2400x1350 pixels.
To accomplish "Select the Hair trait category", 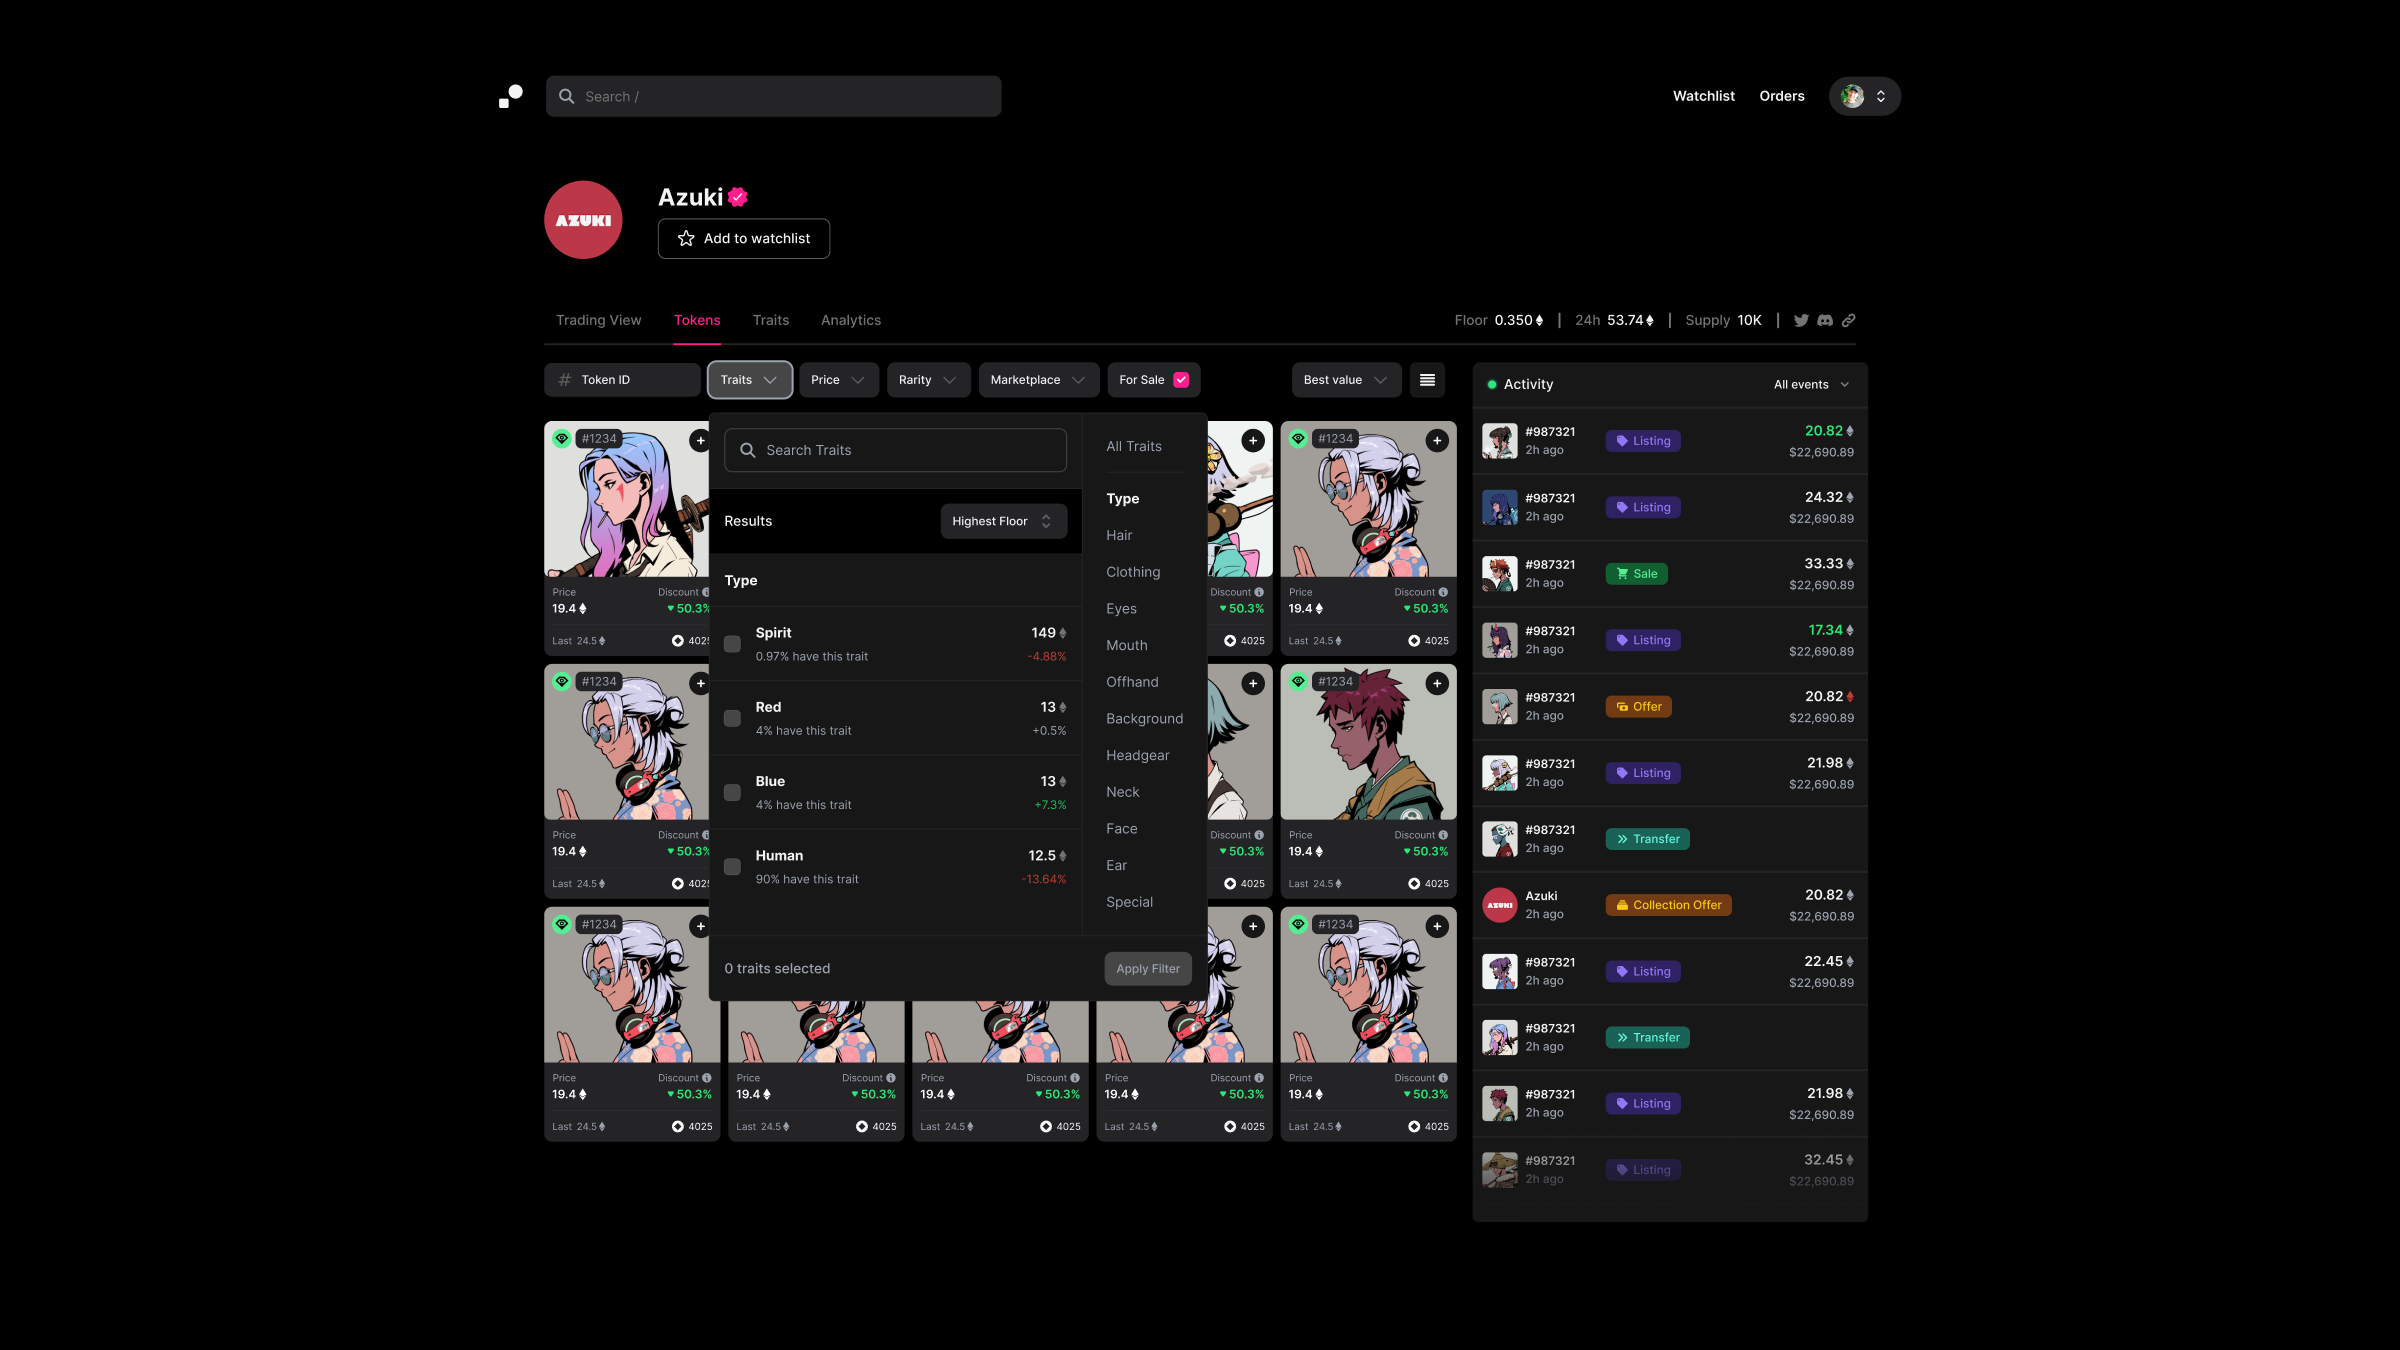I will [x=1119, y=535].
